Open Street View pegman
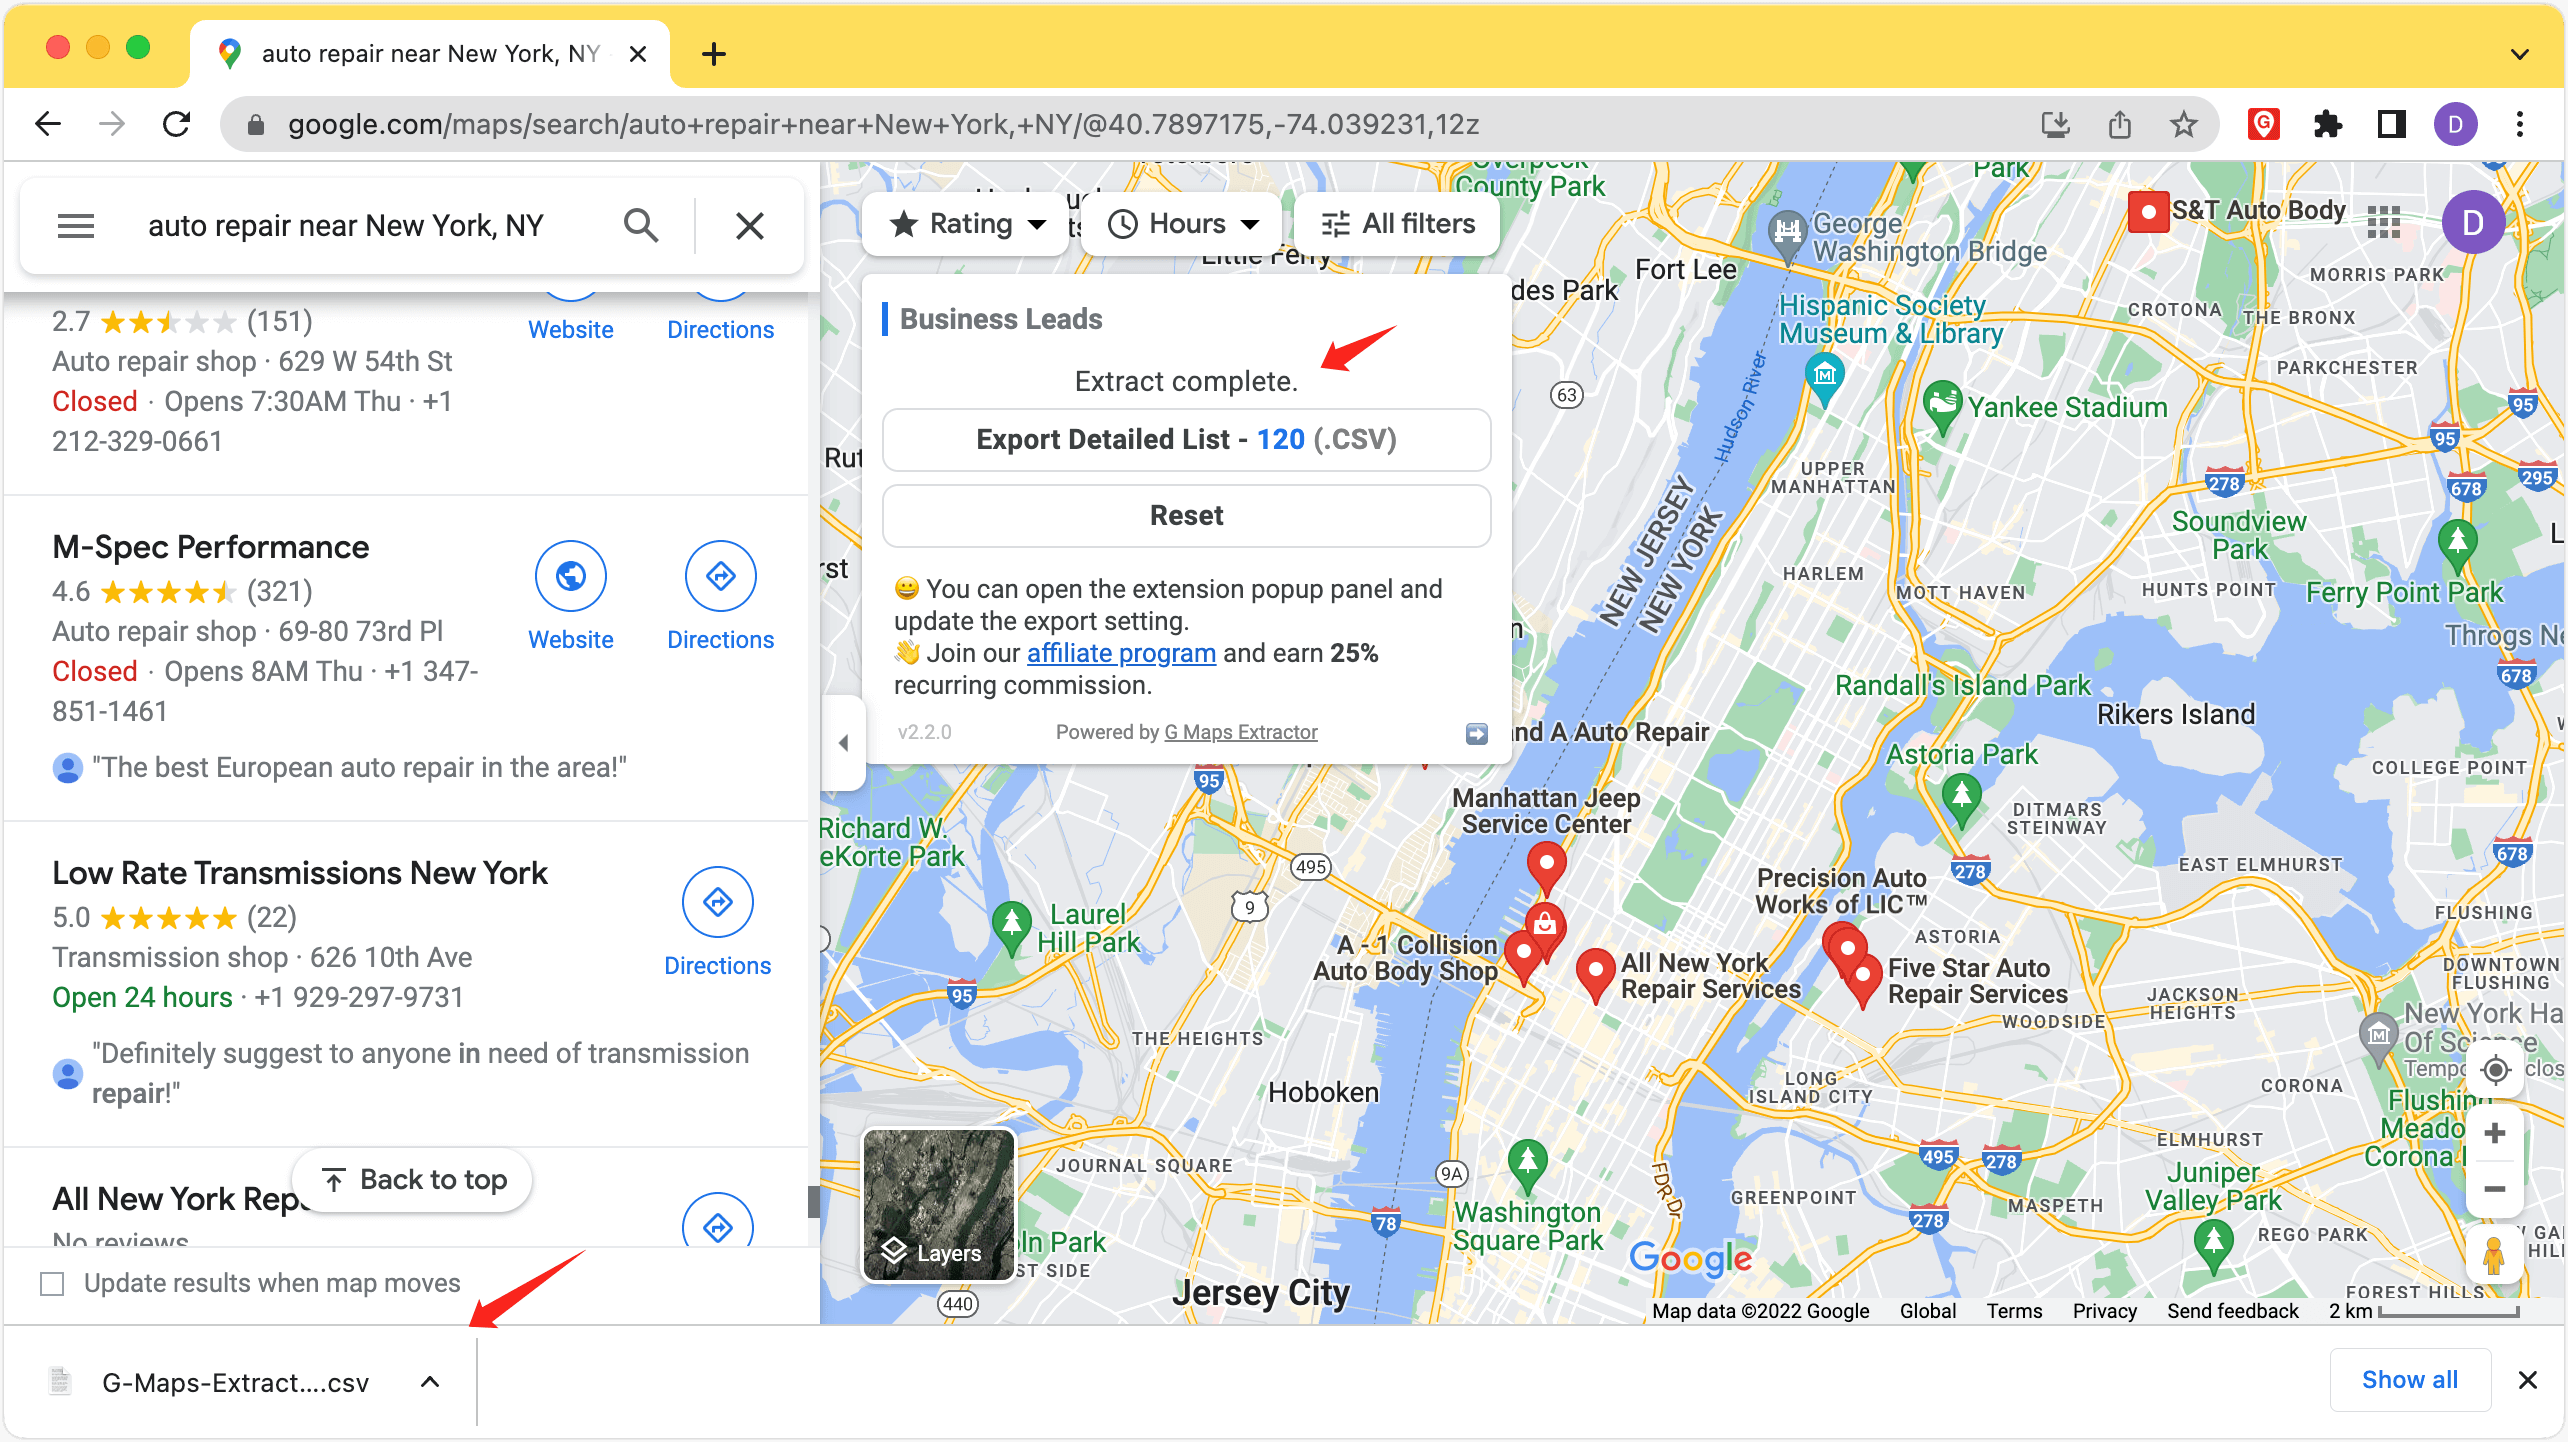The height and width of the screenshot is (1442, 2568). coord(2494,1256)
